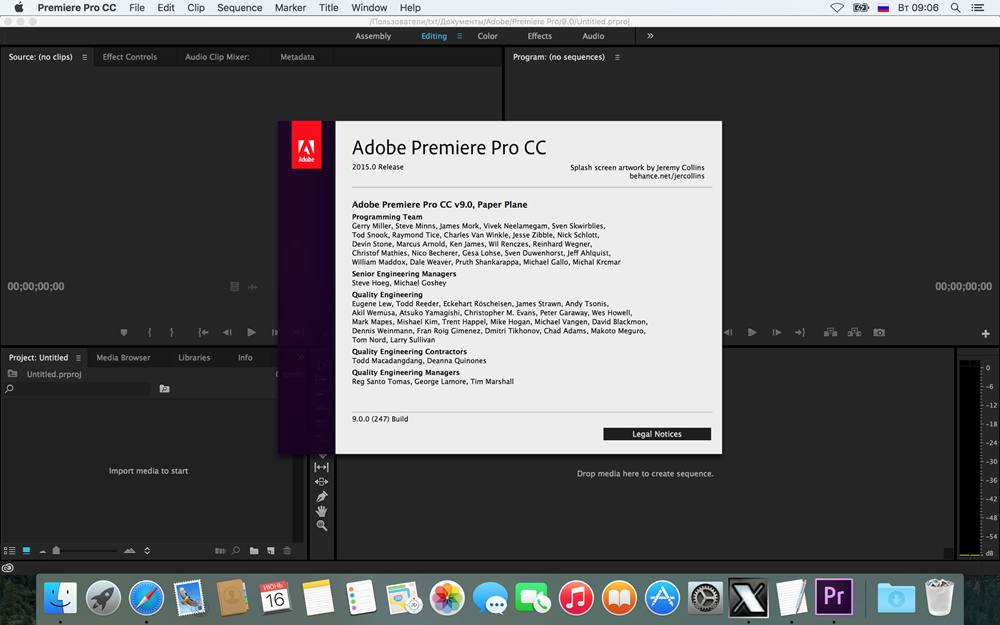The image size is (1000, 625).
Task: Create new search bin from query
Action: pos(165,388)
